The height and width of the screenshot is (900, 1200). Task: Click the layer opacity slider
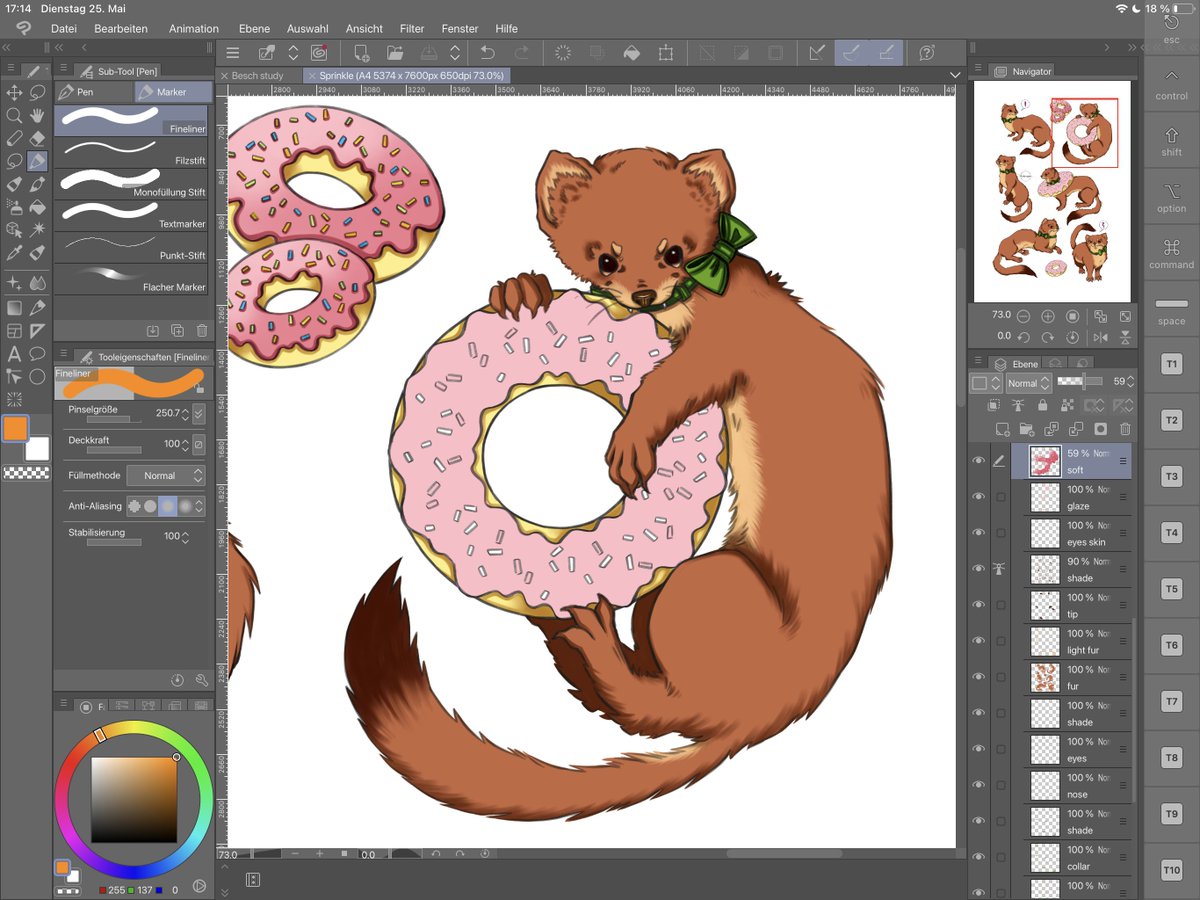(x=1080, y=382)
